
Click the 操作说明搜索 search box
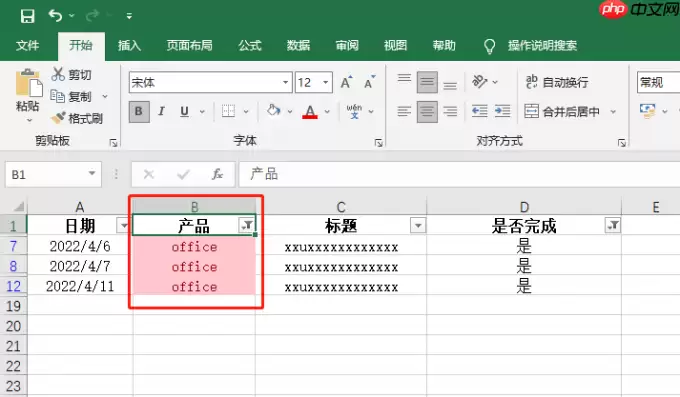(543, 45)
